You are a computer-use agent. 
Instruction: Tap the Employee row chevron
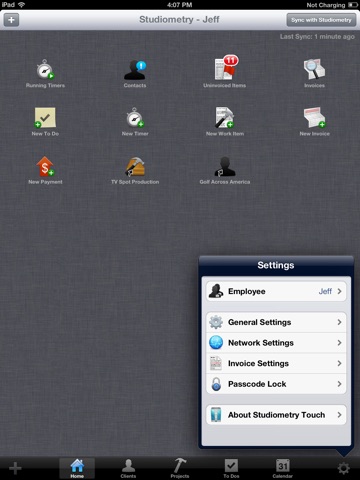click(339, 291)
